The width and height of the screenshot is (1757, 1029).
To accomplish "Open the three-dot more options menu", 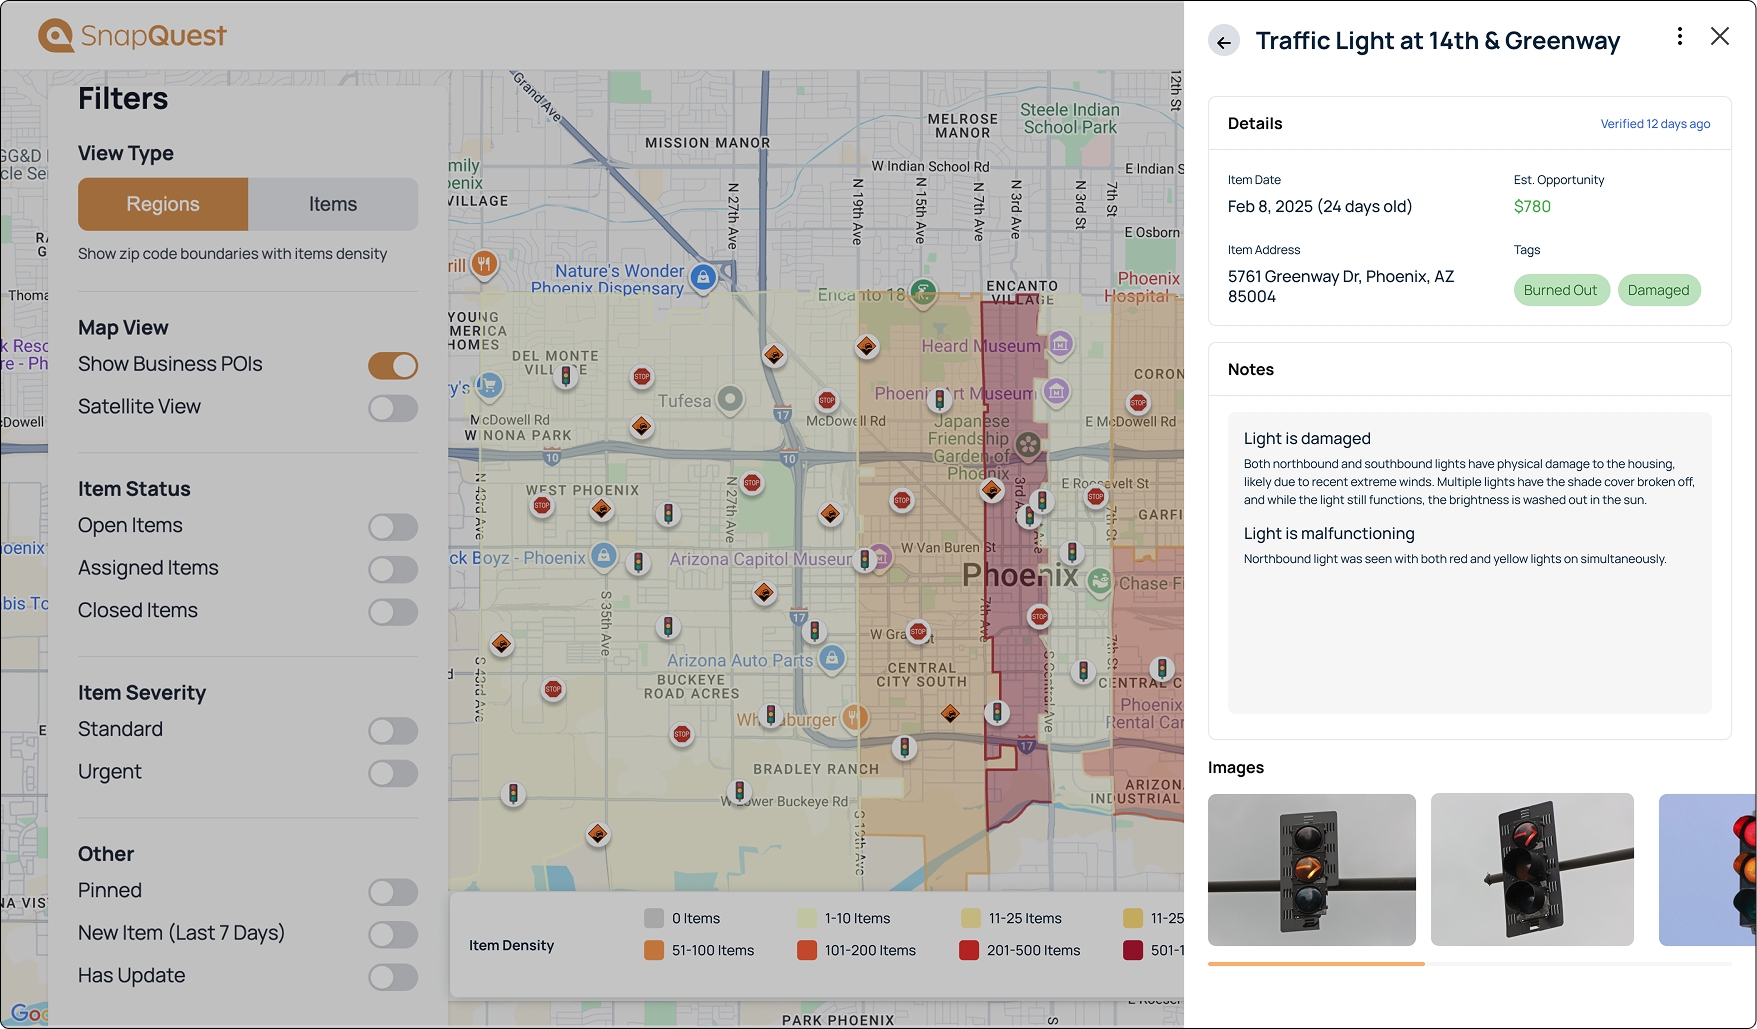I will click(1680, 37).
